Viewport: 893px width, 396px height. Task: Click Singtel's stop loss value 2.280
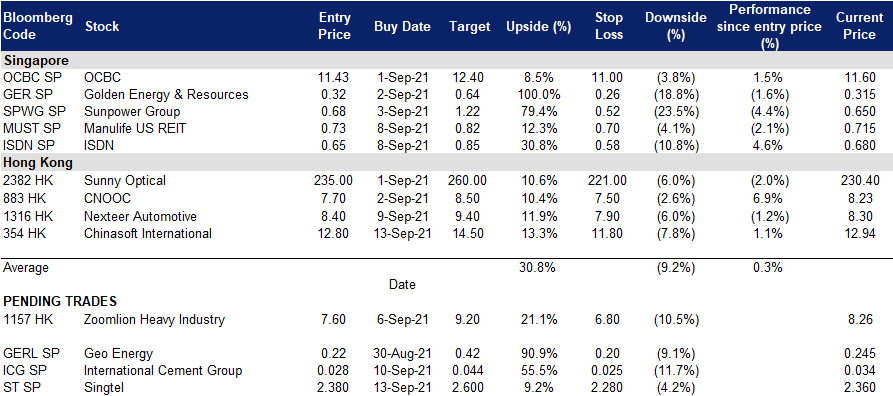click(608, 389)
